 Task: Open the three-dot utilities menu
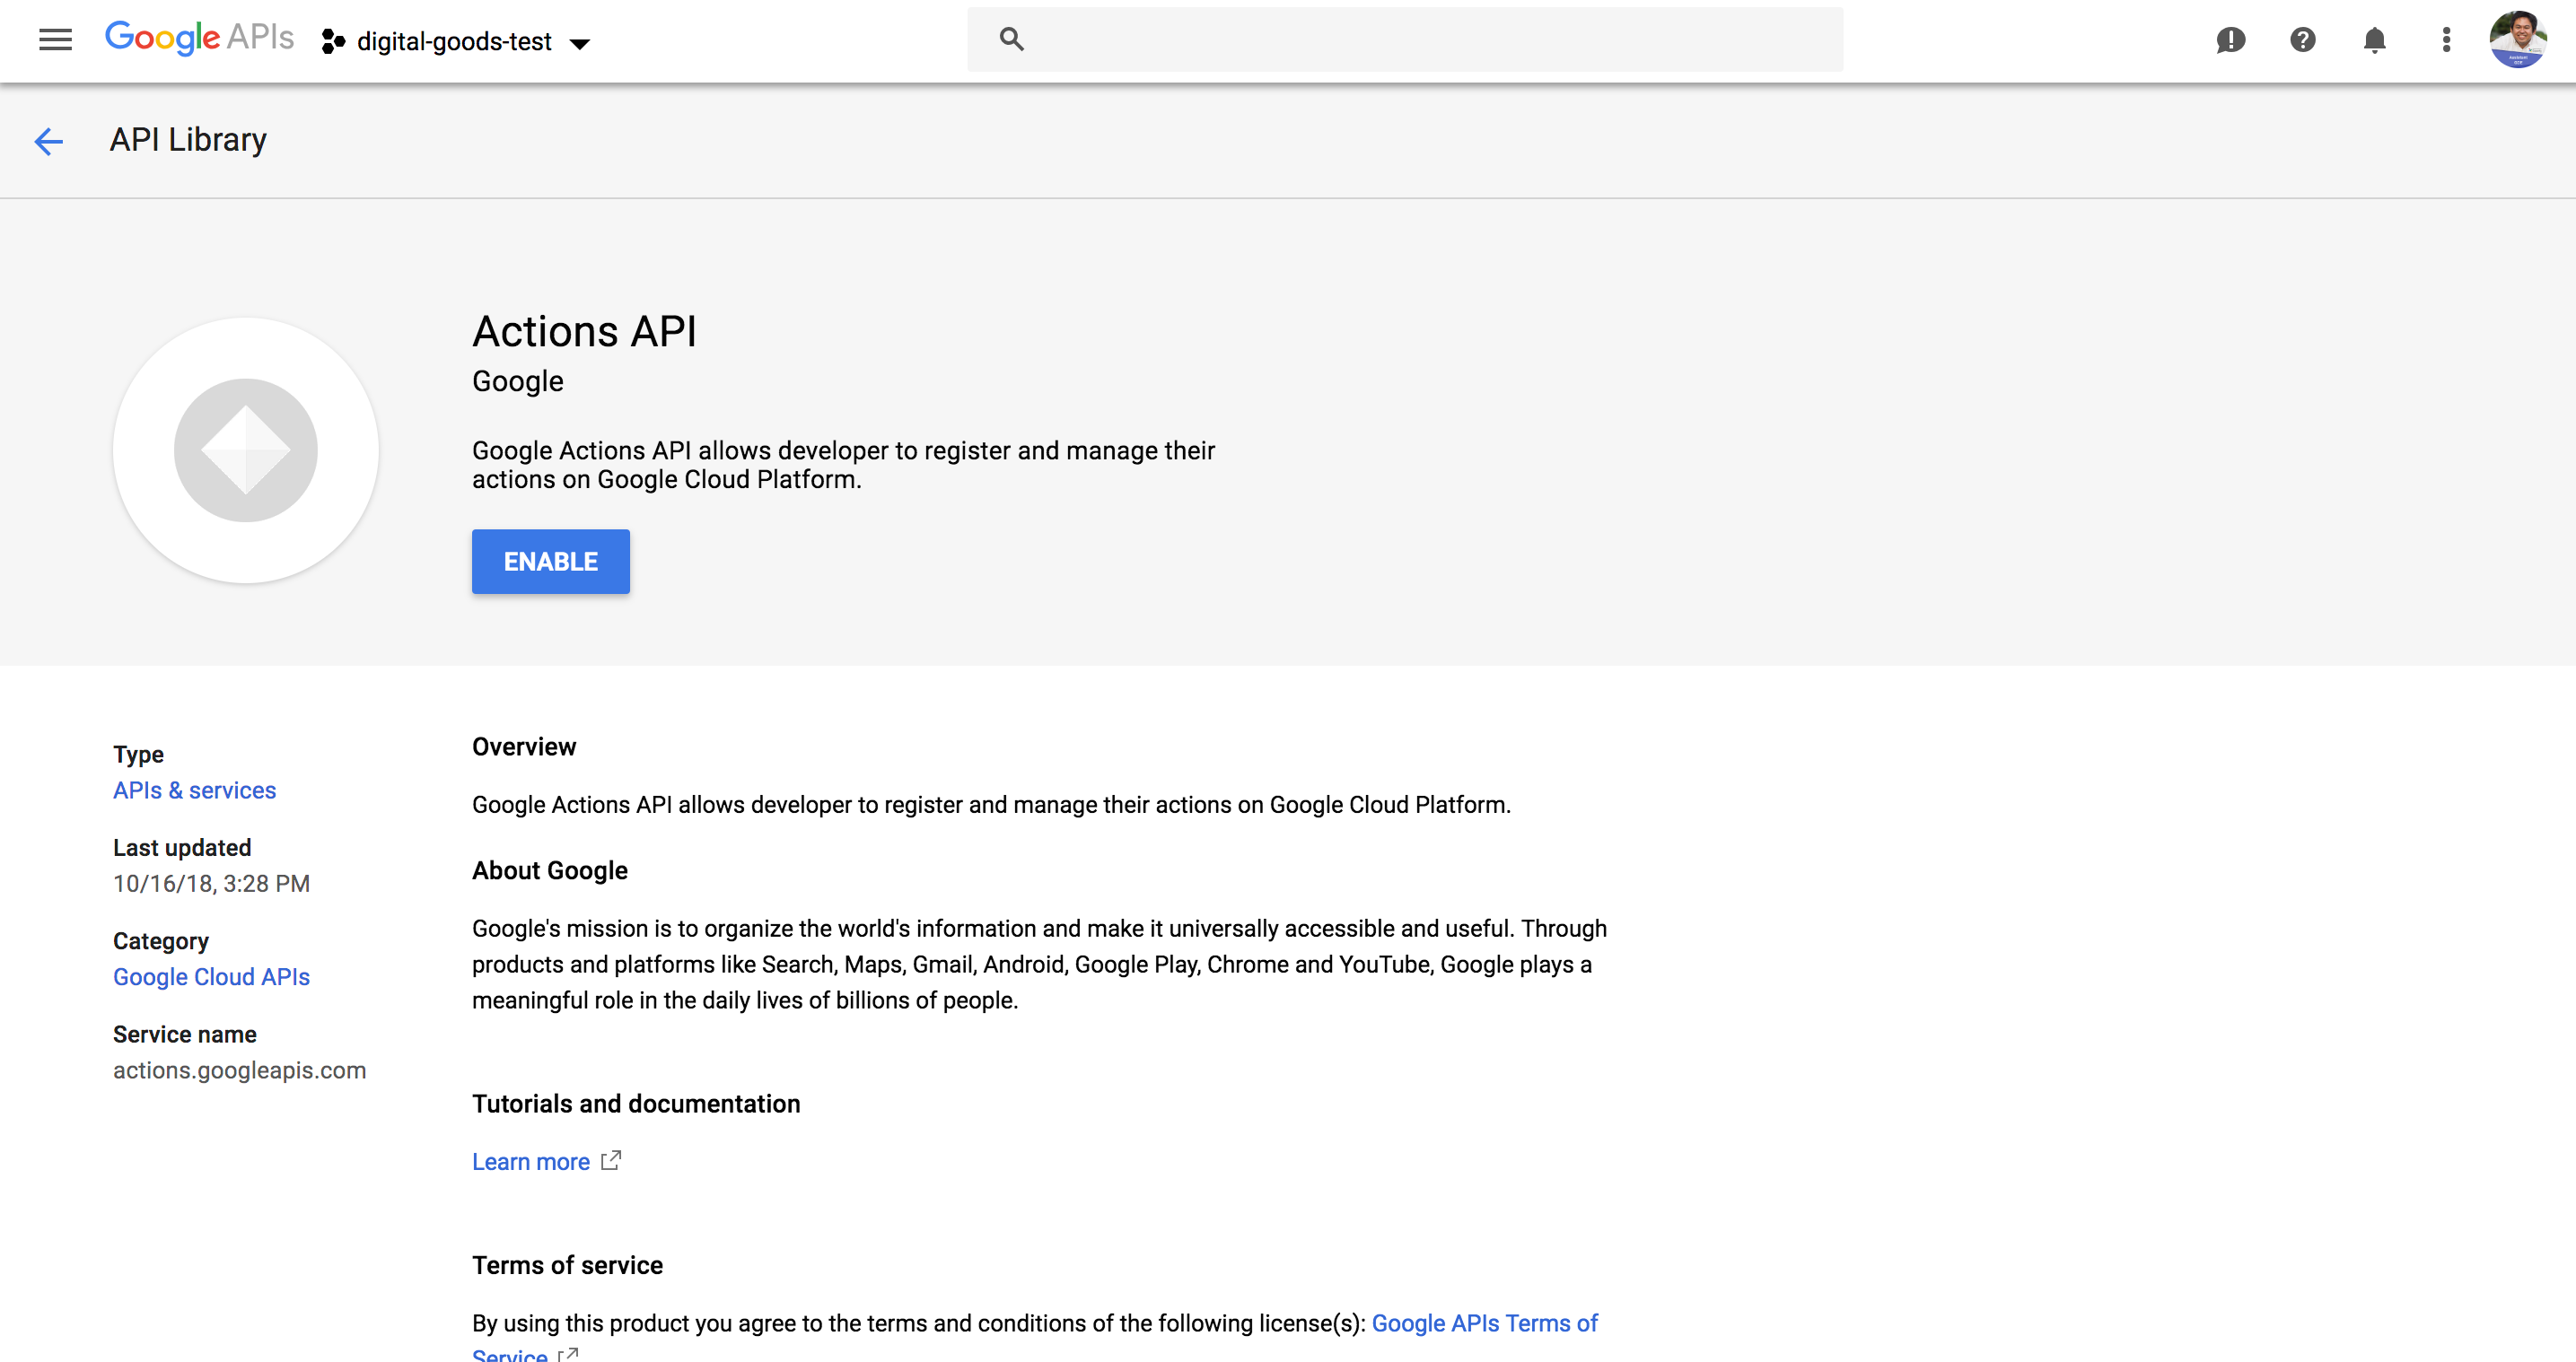coord(2446,40)
